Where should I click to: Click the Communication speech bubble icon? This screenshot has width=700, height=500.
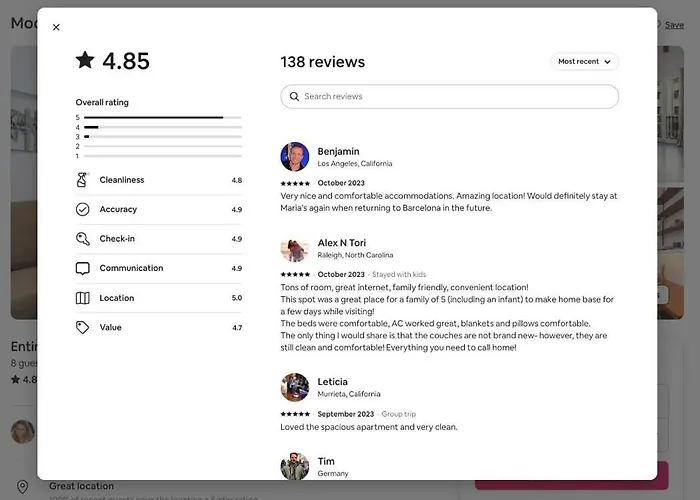click(x=83, y=268)
